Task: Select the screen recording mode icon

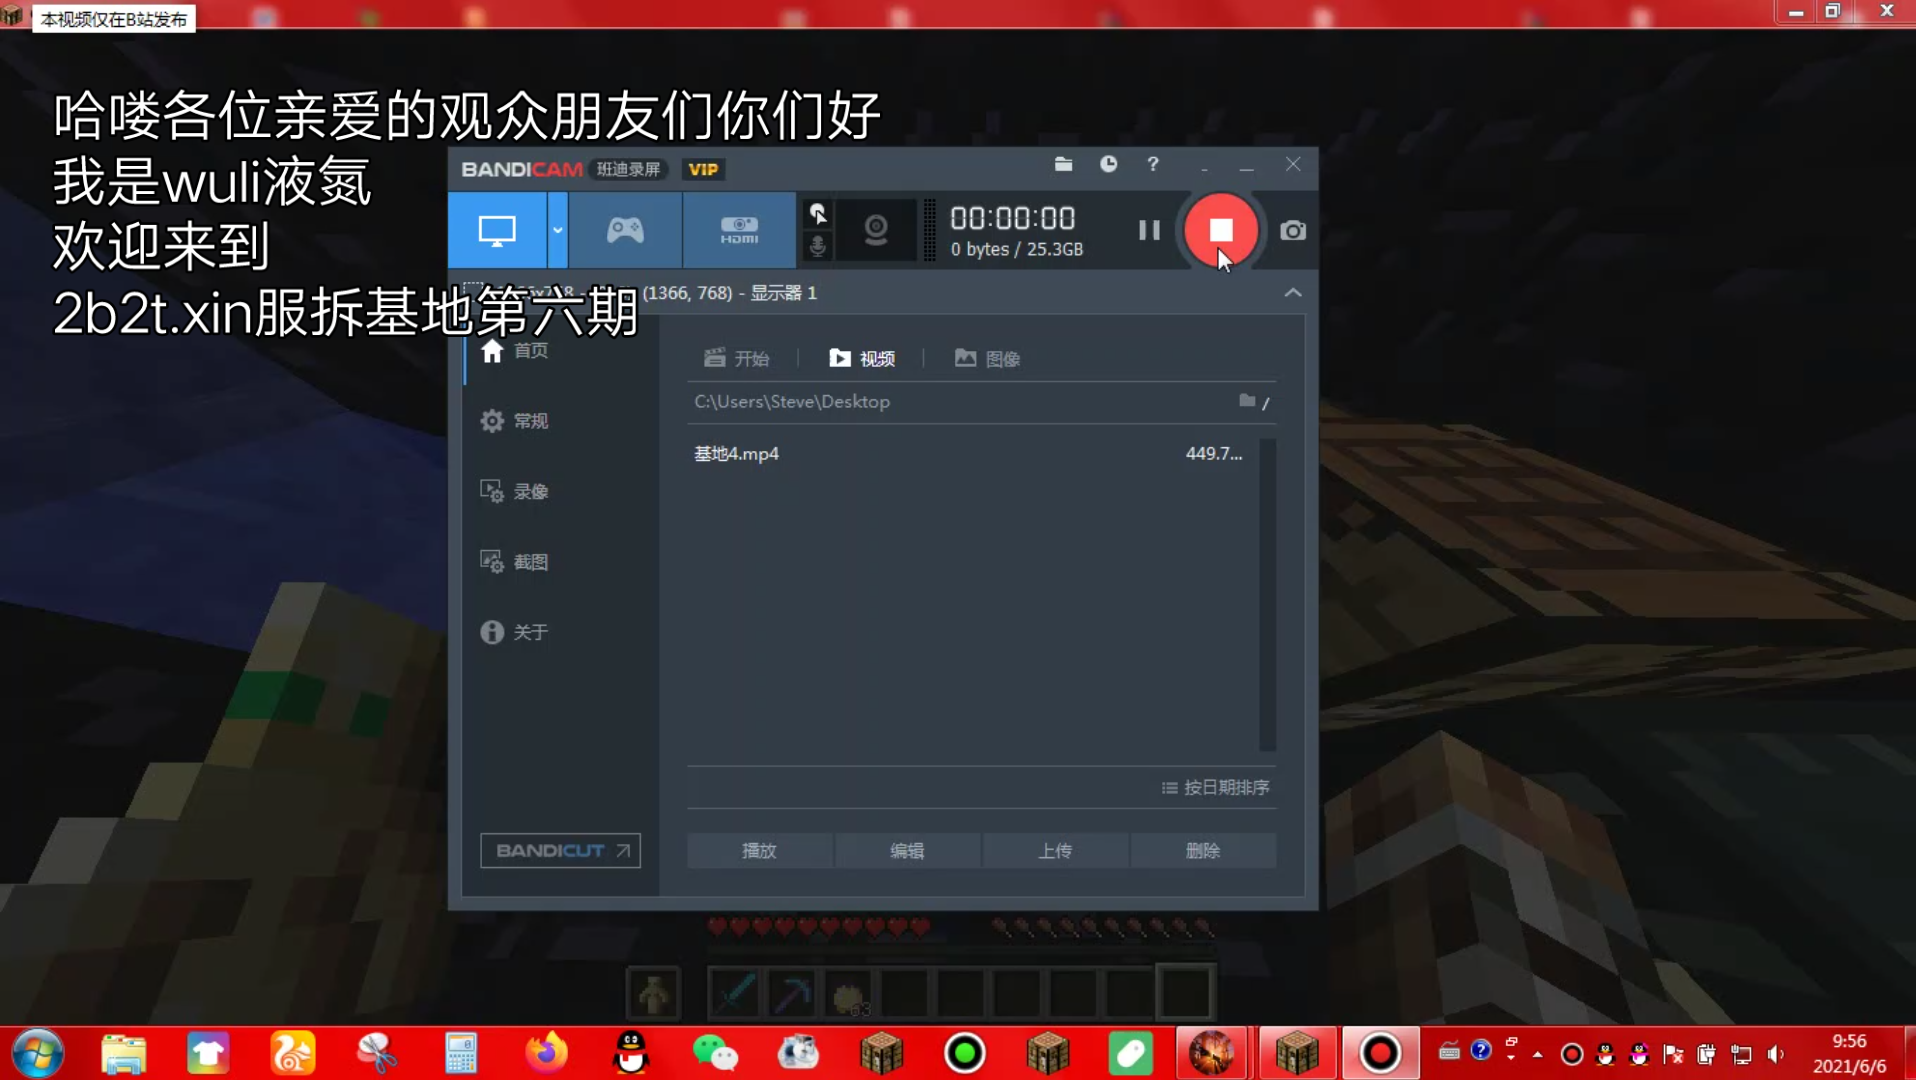Action: [497, 230]
